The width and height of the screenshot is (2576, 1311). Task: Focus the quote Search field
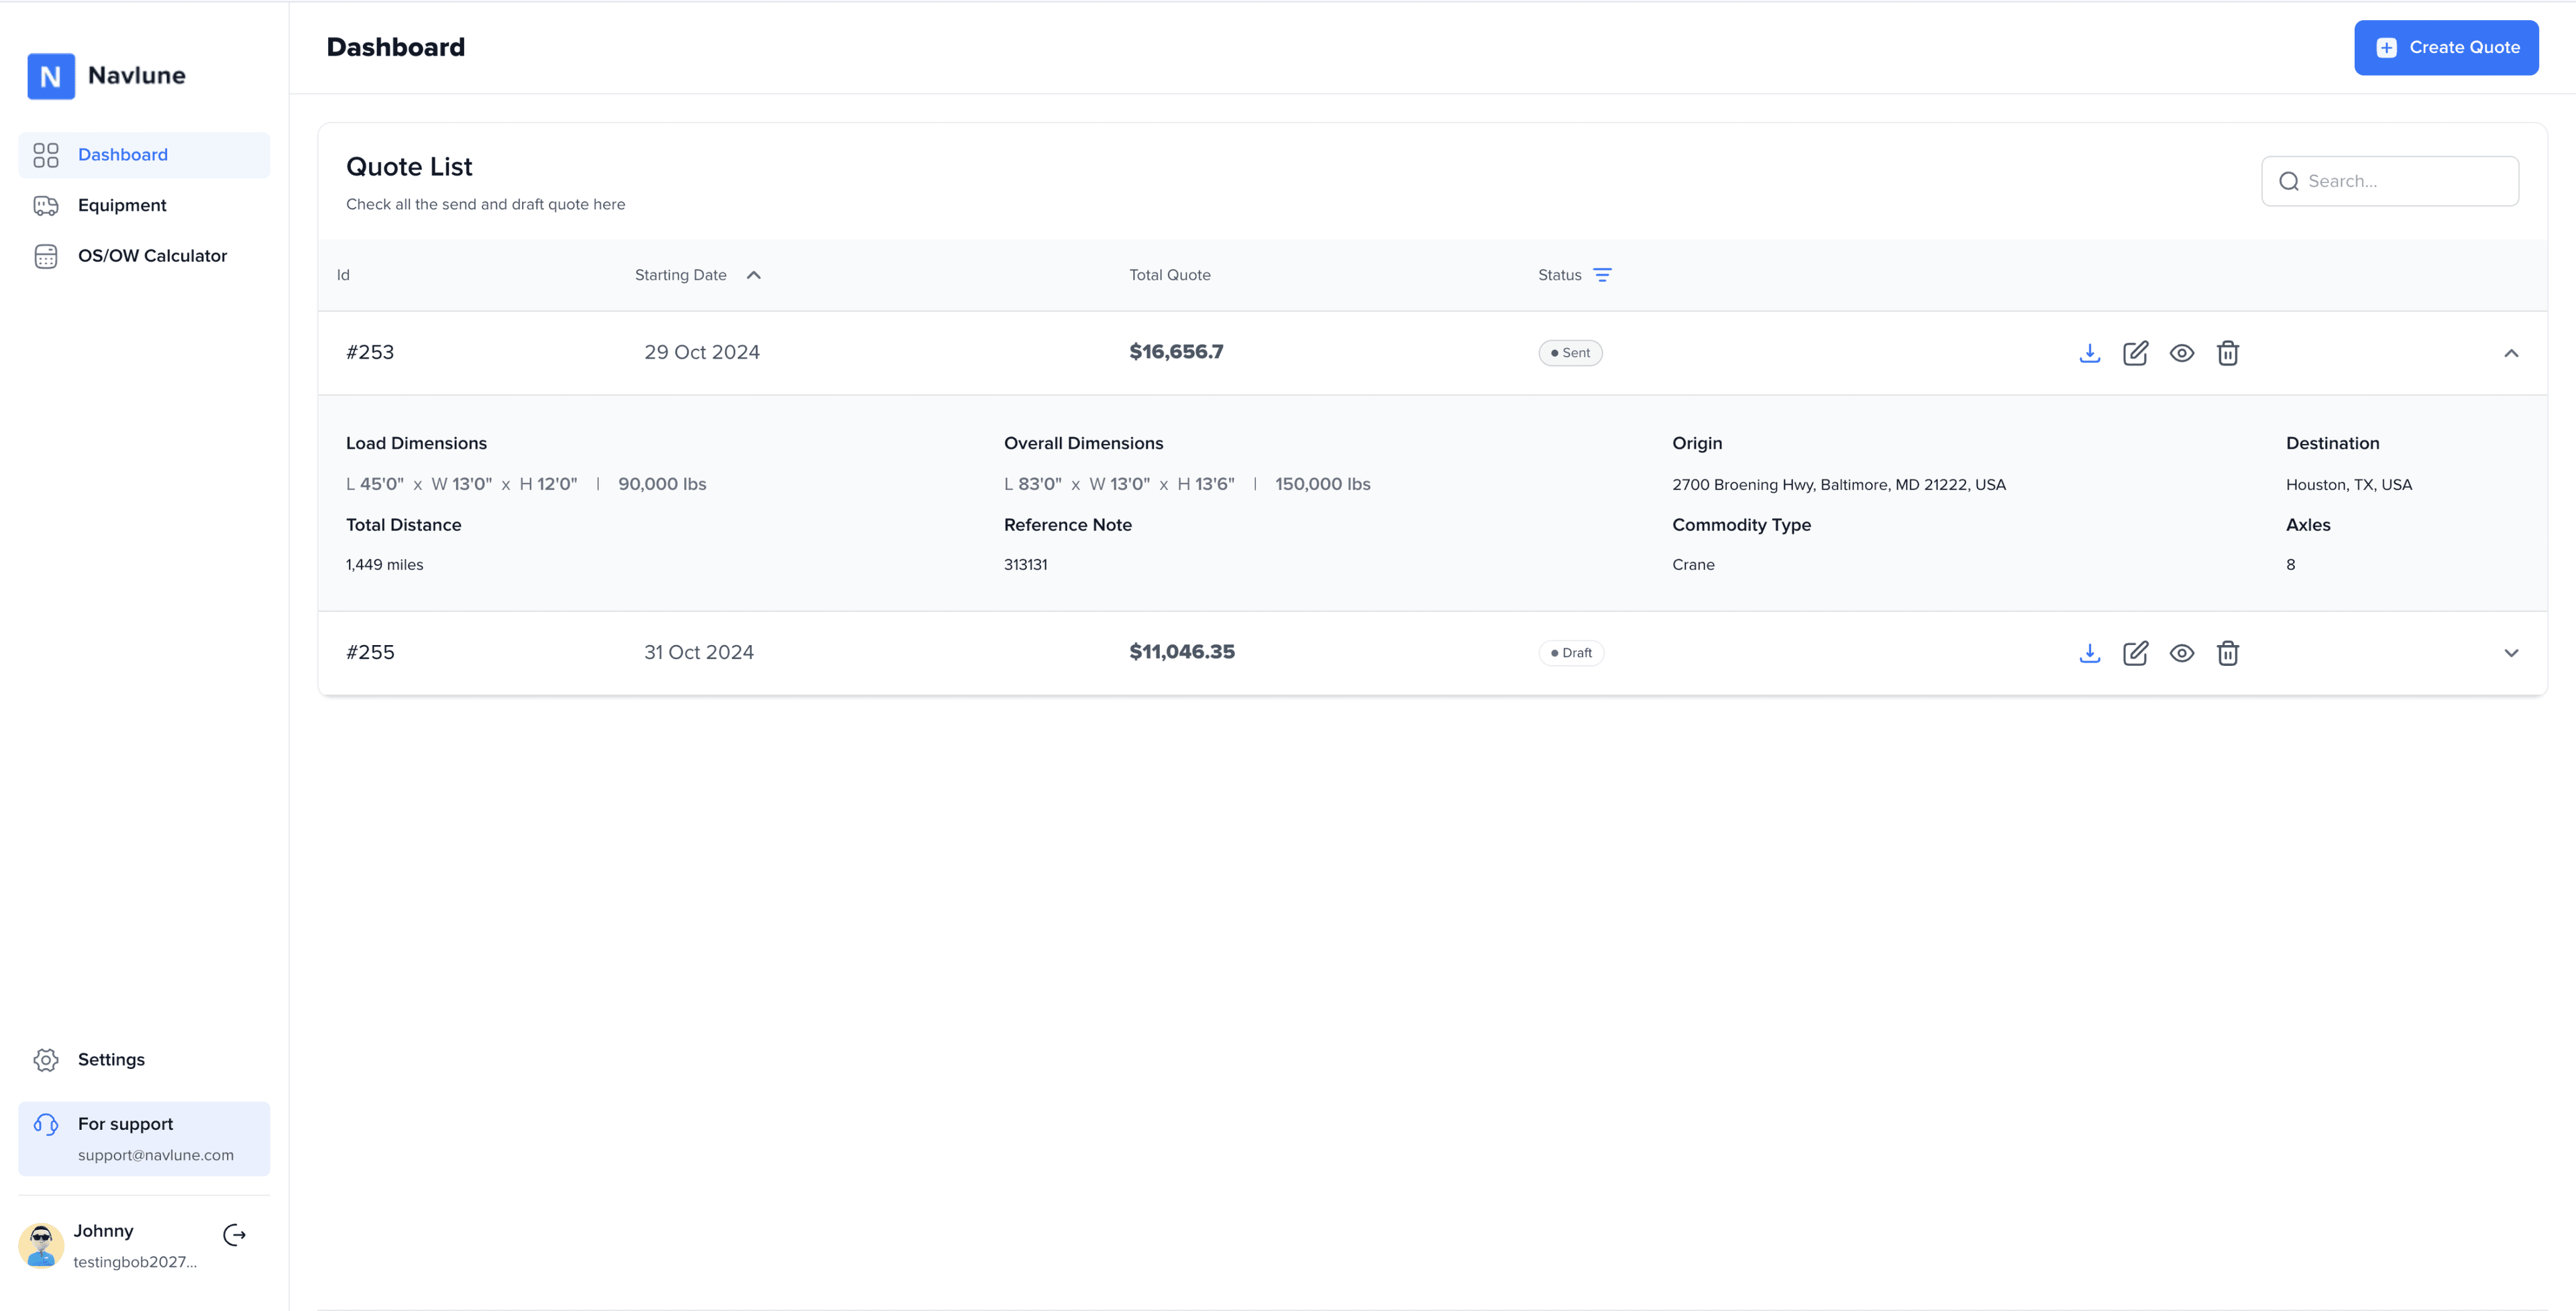(2390, 181)
